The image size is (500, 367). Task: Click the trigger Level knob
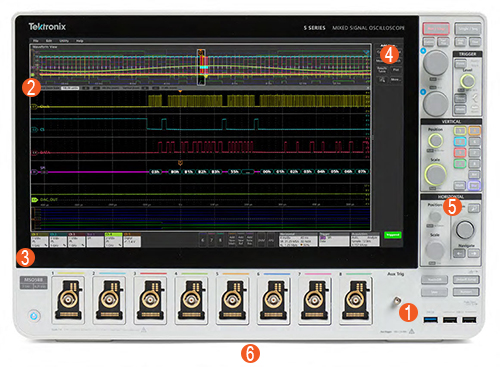pos(468,81)
